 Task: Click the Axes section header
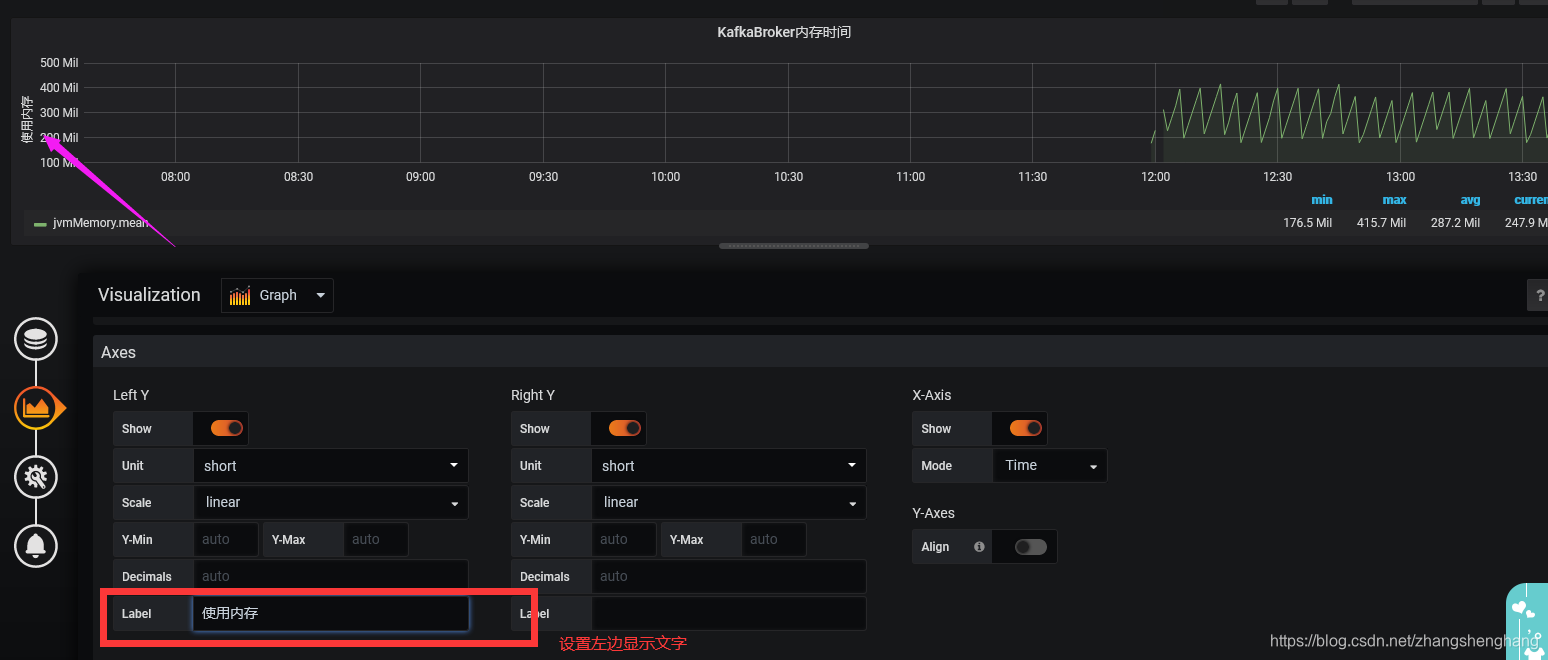(820, 352)
